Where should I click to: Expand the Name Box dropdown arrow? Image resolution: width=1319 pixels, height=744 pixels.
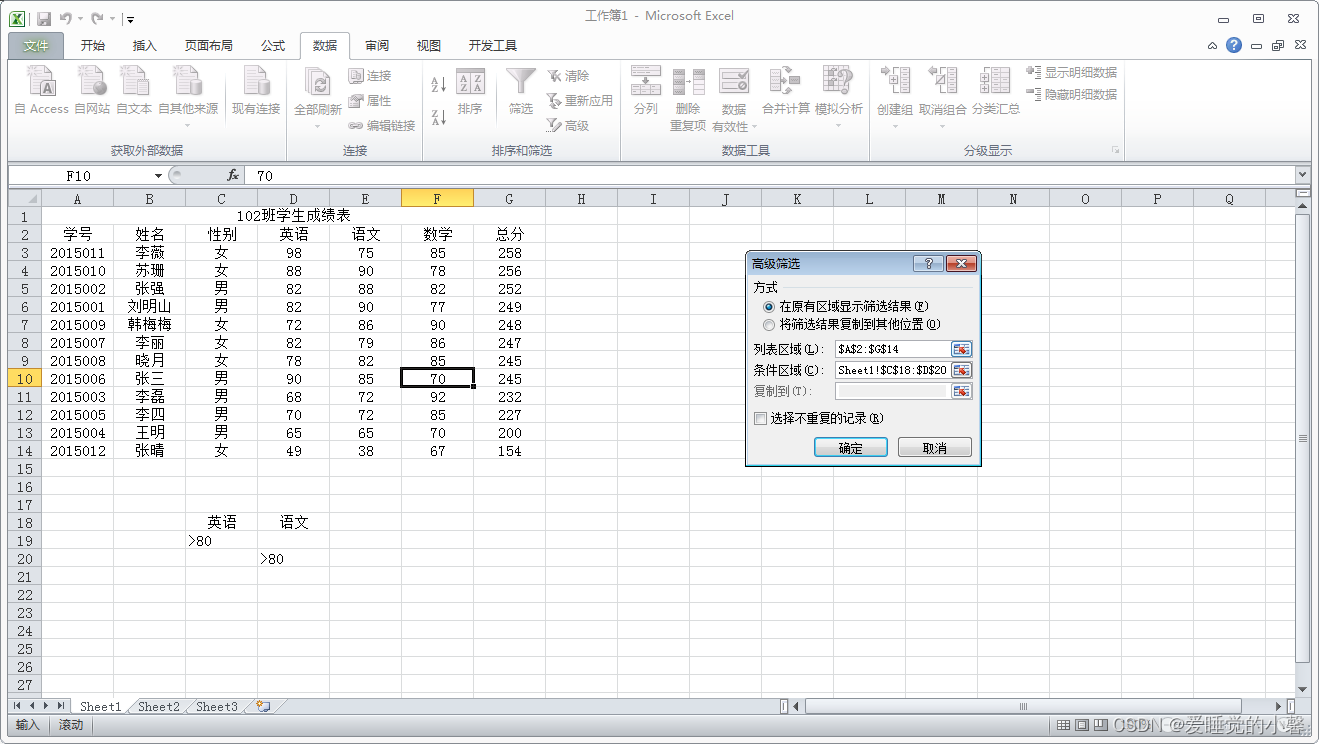(158, 176)
